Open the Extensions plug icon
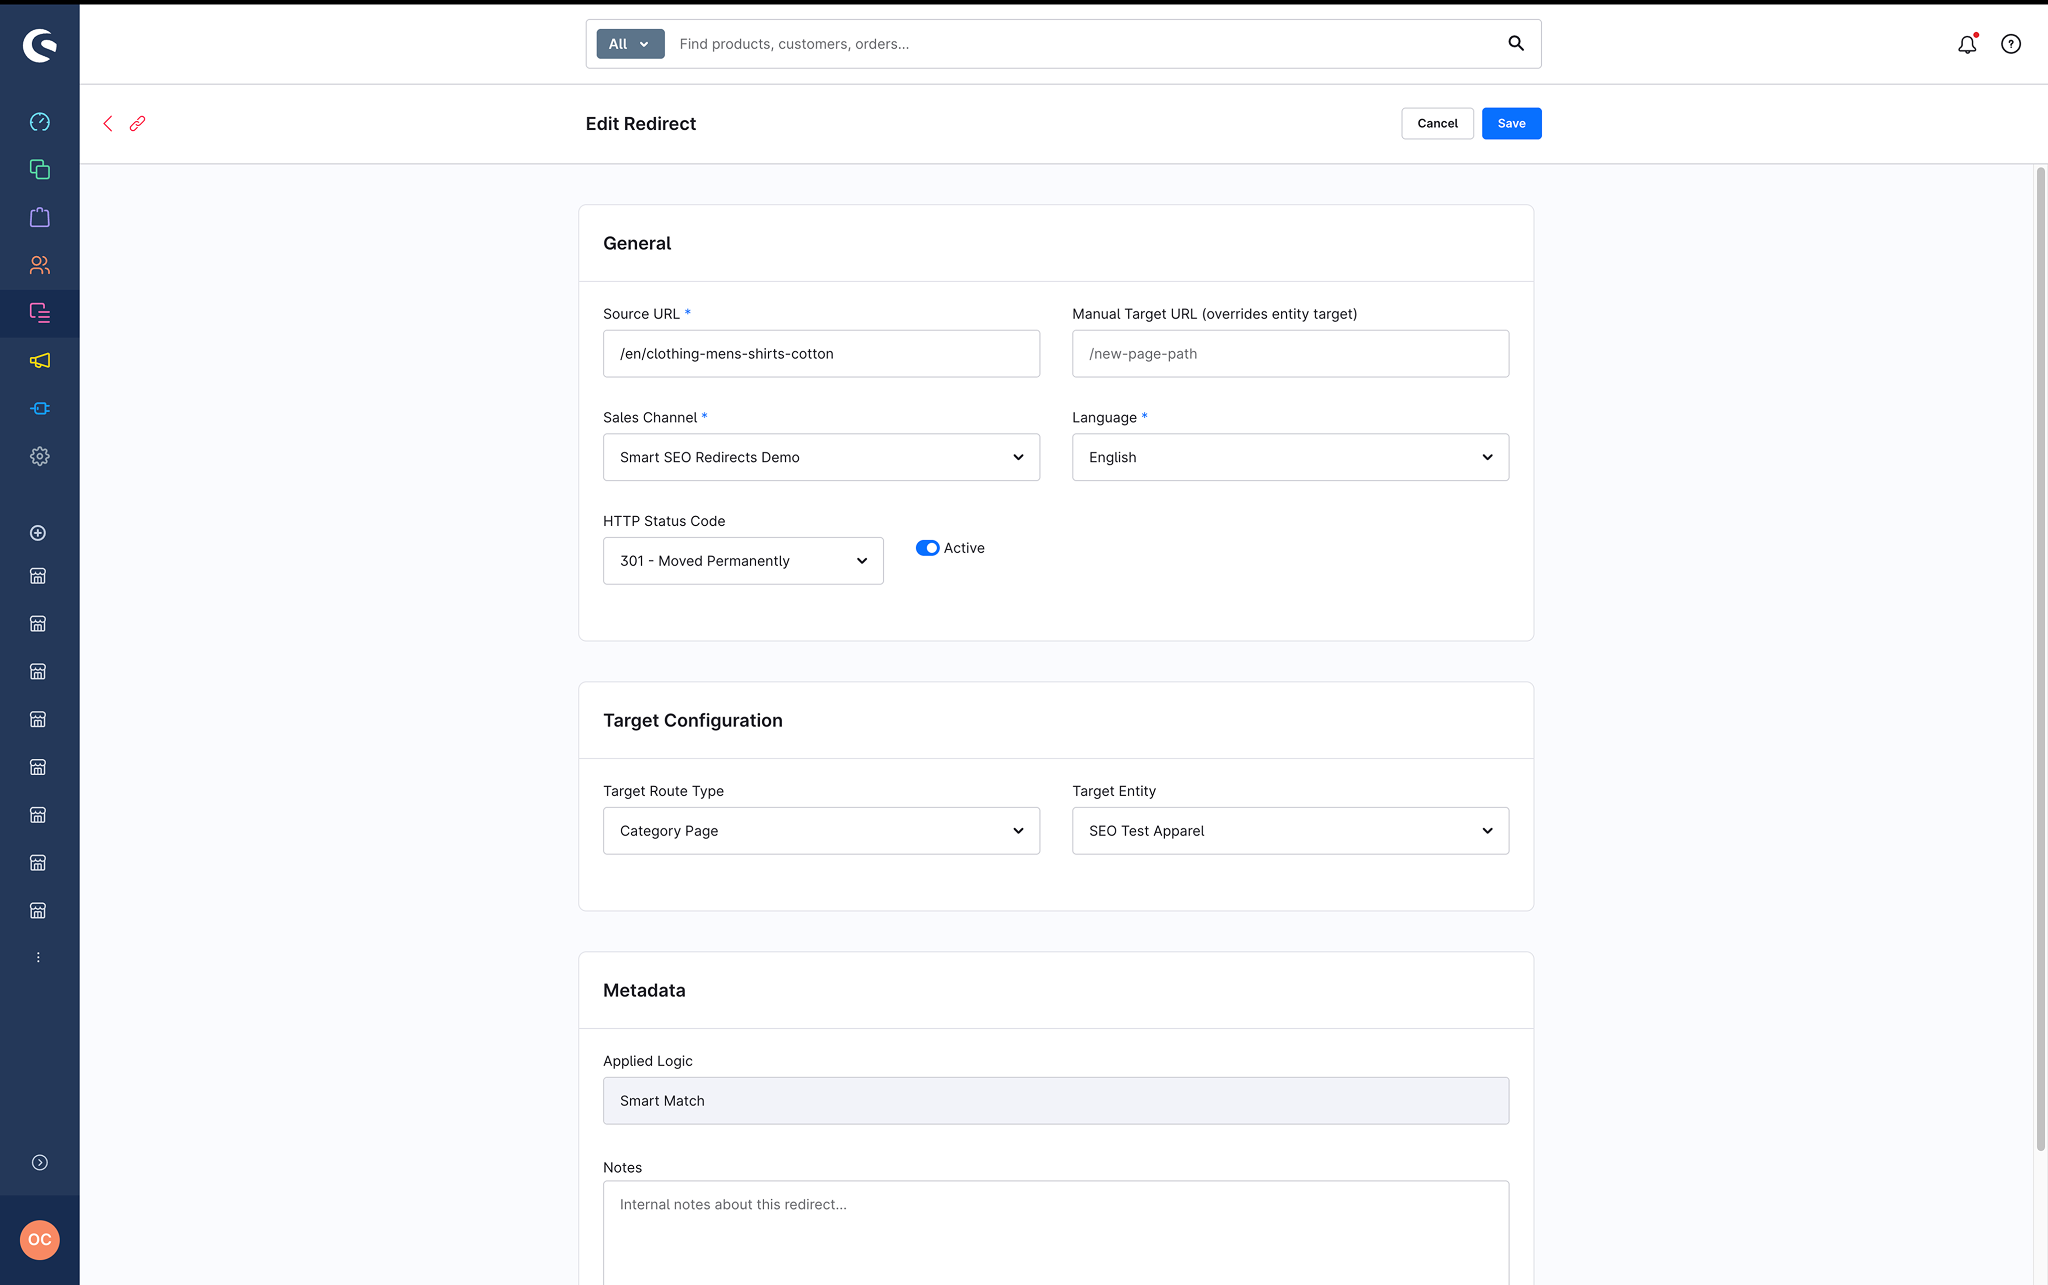 (40, 408)
